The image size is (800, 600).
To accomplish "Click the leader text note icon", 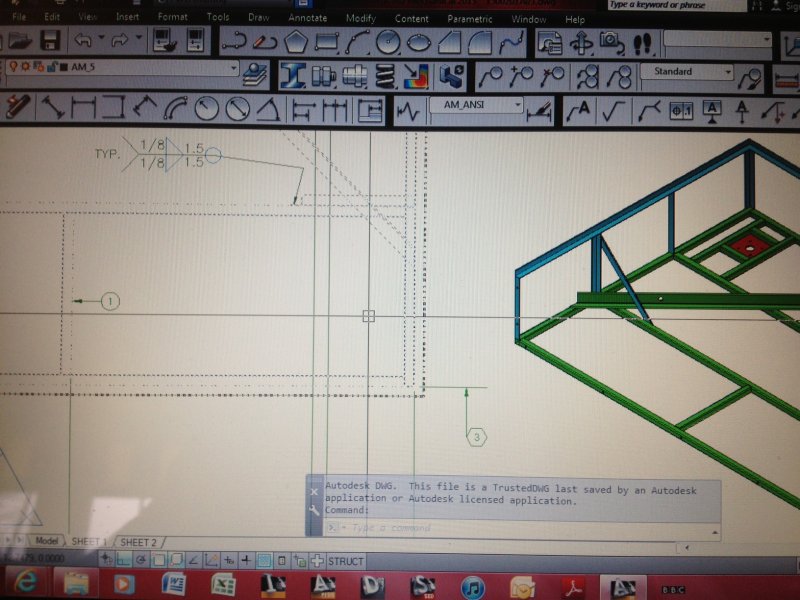I will click(580, 111).
